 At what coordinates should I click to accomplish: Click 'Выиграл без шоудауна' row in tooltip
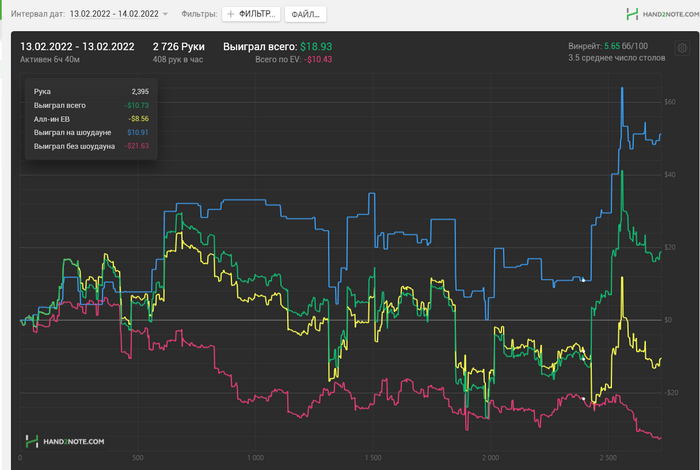[91, 146]
